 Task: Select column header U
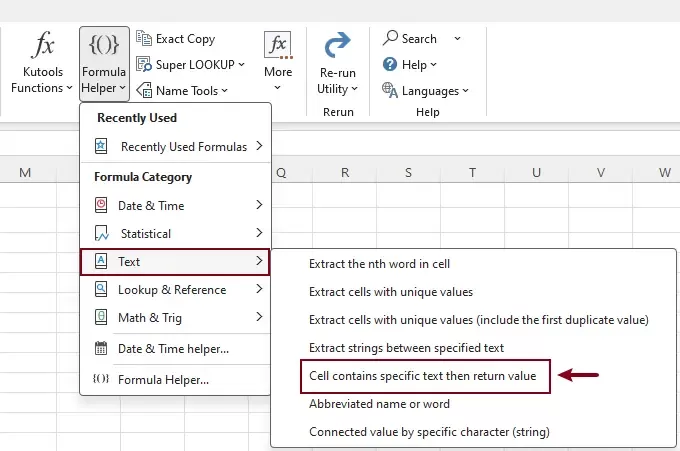coord(536,173)
